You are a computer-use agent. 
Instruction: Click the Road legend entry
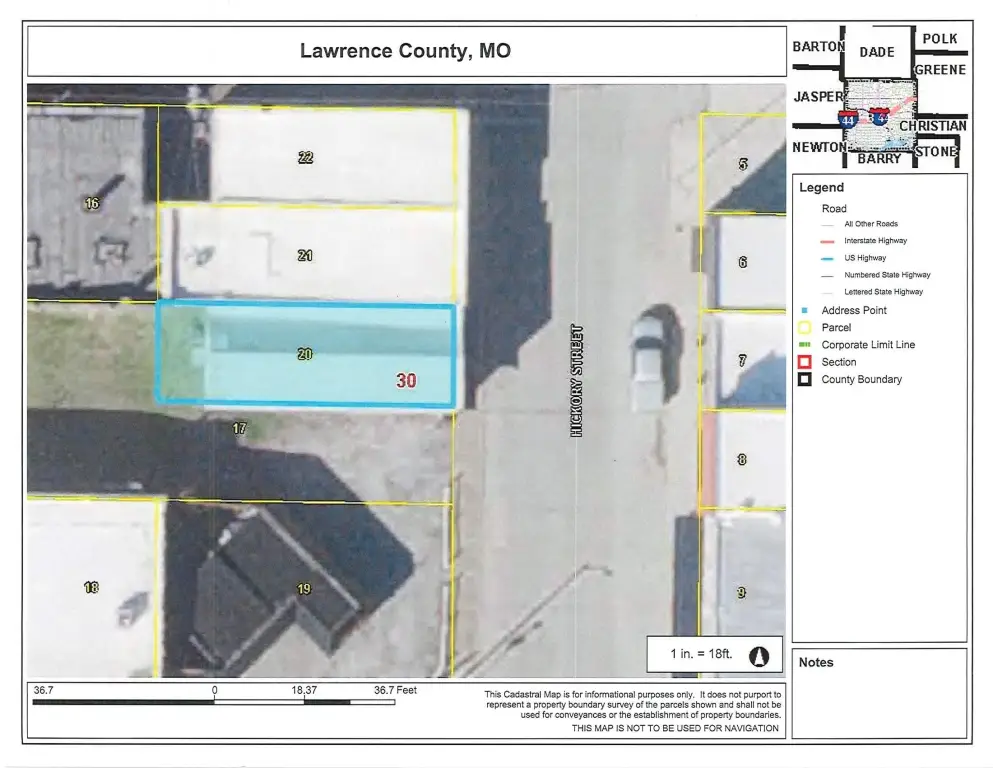point(834,208)
